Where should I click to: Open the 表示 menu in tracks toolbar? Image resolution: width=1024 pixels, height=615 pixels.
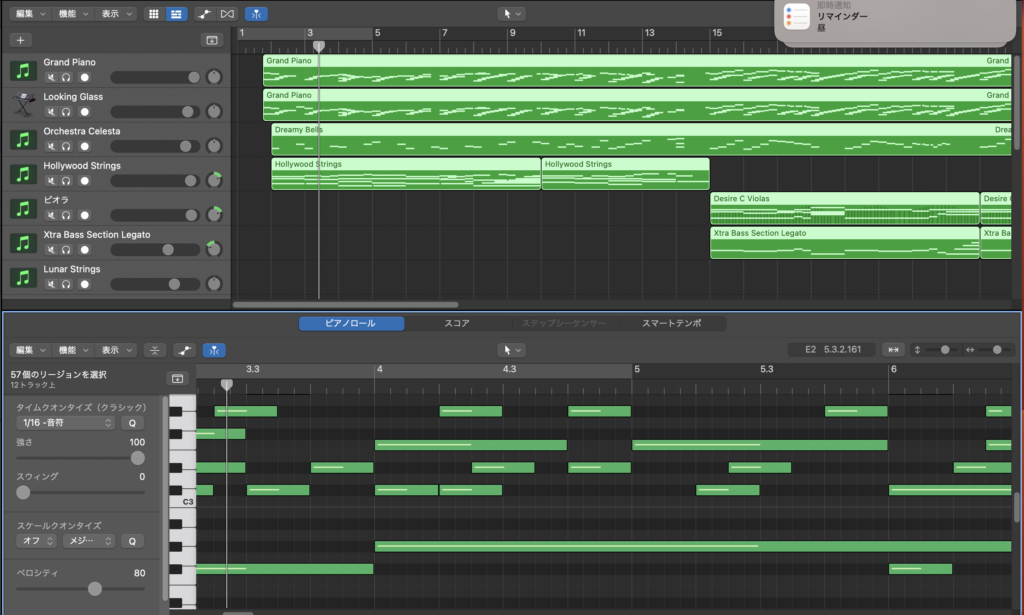(x=116, y=14)
